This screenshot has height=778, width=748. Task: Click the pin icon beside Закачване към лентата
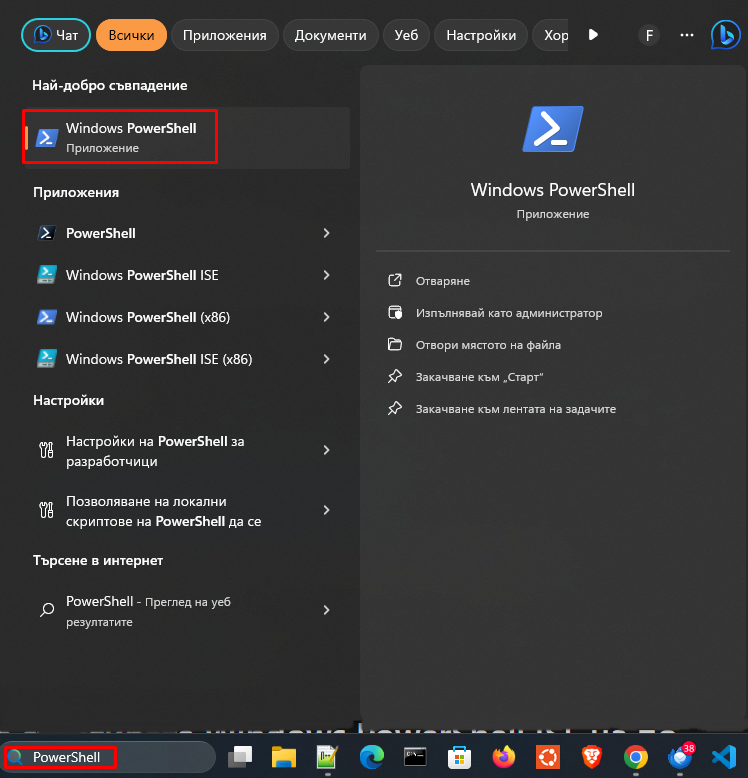pyautogui.click(x=395, y=408)
